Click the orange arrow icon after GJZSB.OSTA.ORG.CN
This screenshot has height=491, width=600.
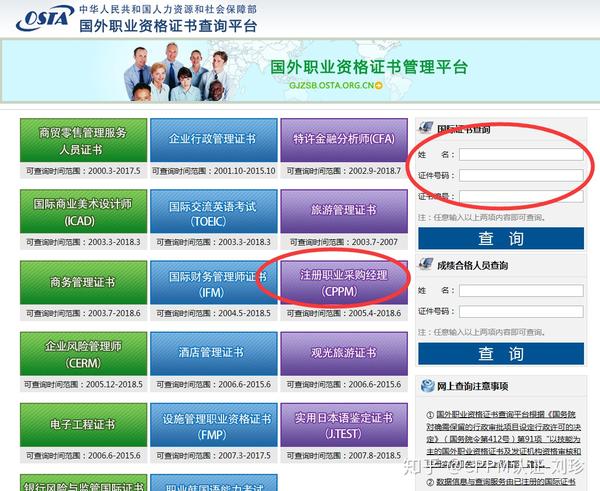(378, 85)
